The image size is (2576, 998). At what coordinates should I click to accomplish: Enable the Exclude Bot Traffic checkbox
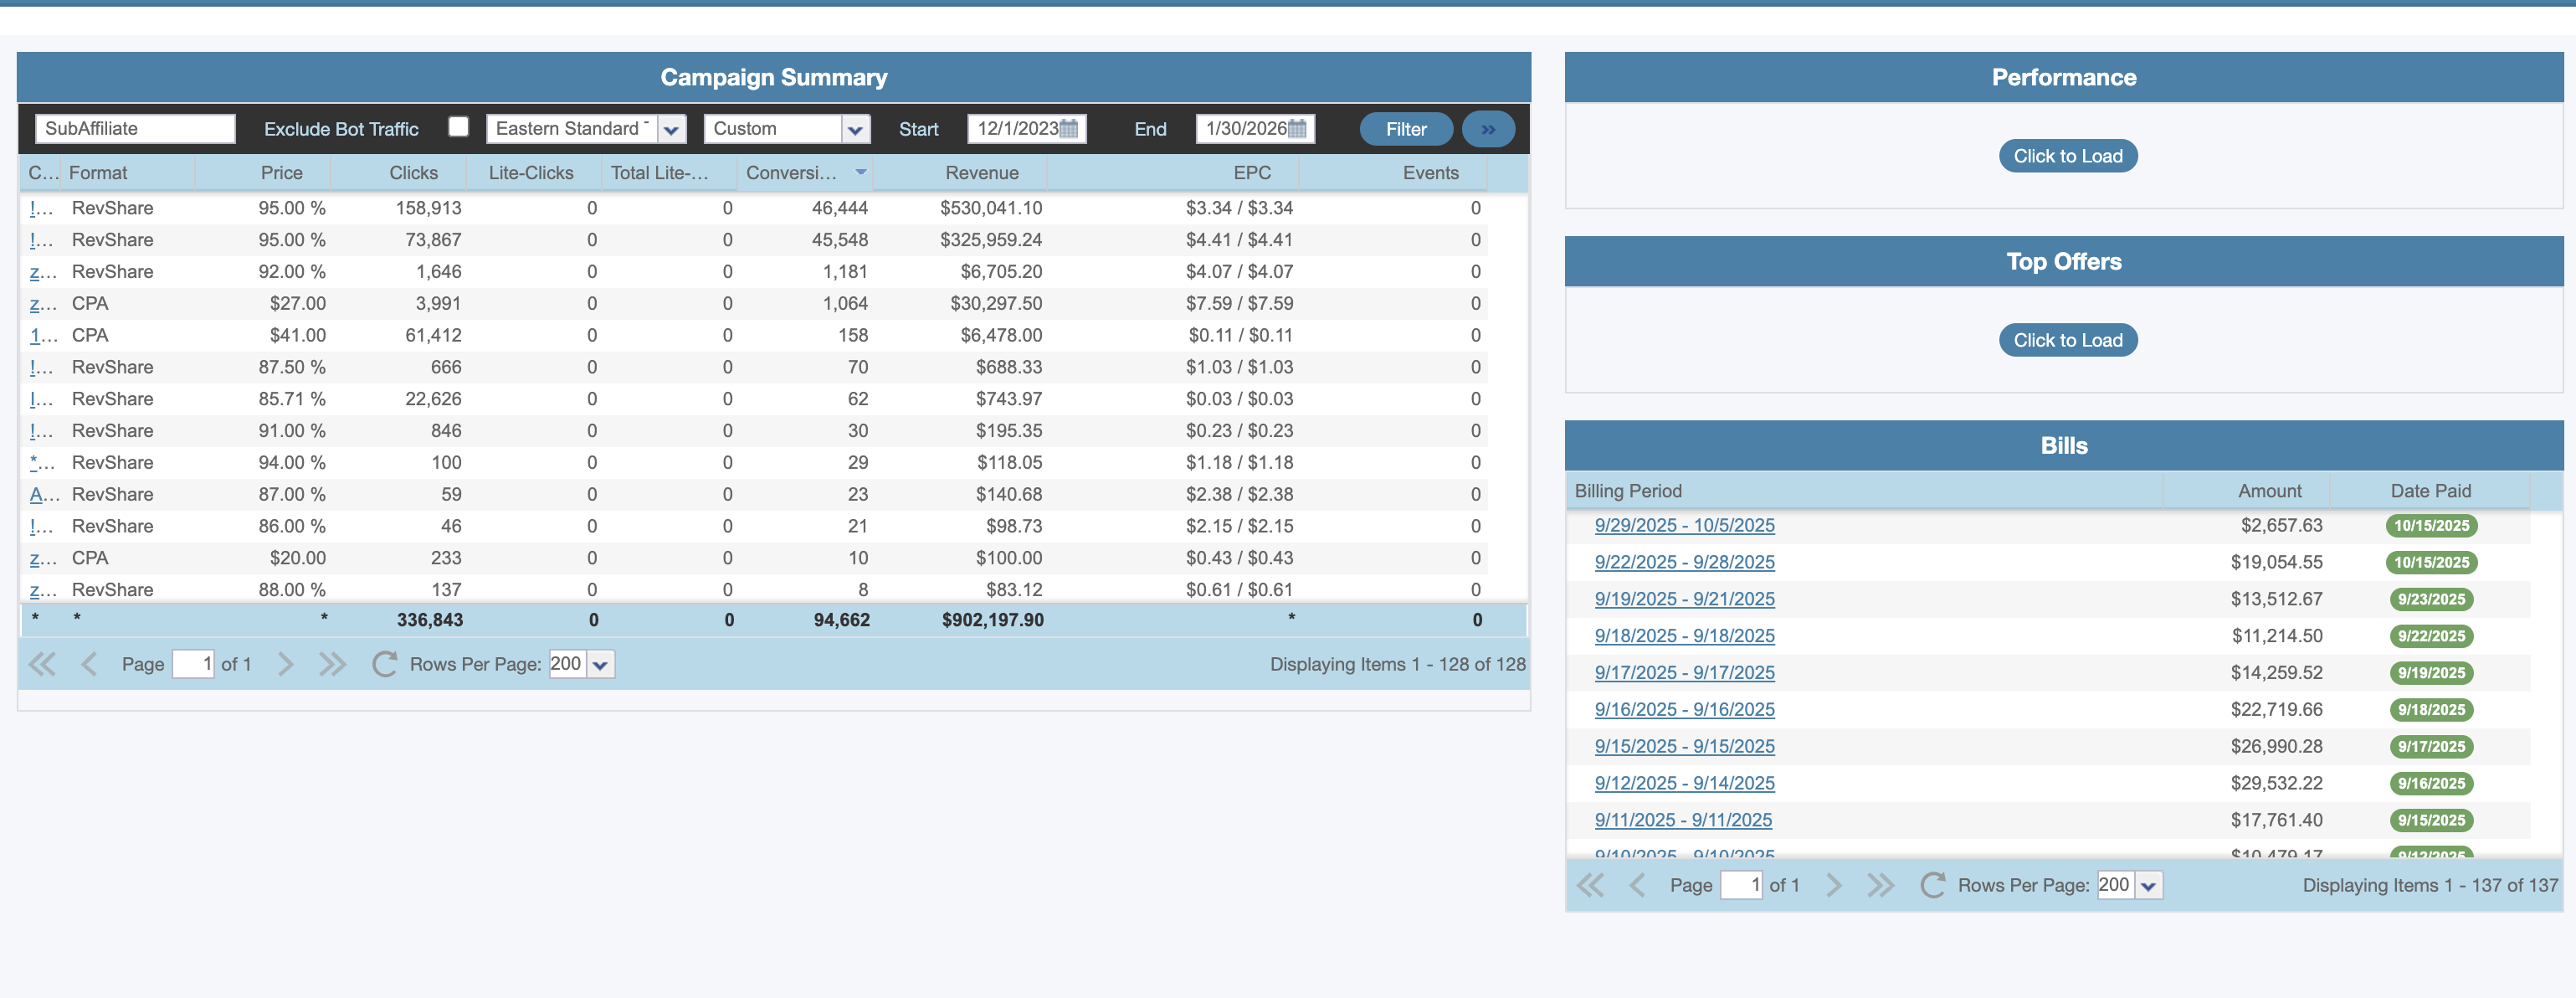[458, 126]
